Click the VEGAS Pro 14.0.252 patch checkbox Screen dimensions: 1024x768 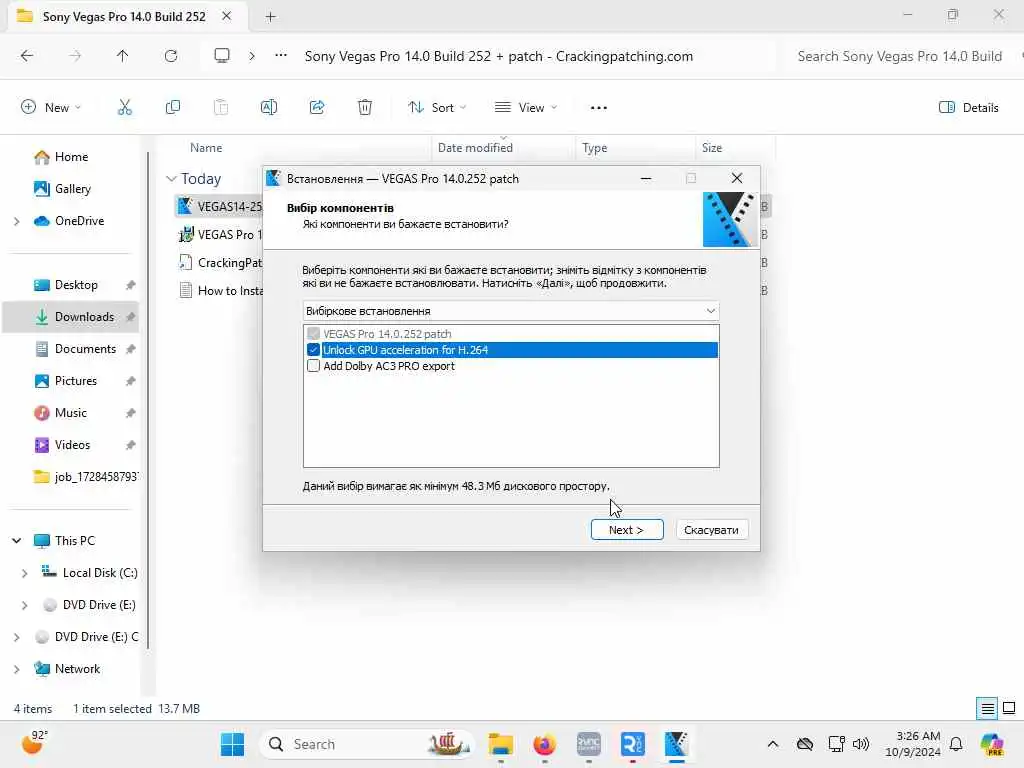[x=313, y=334]
